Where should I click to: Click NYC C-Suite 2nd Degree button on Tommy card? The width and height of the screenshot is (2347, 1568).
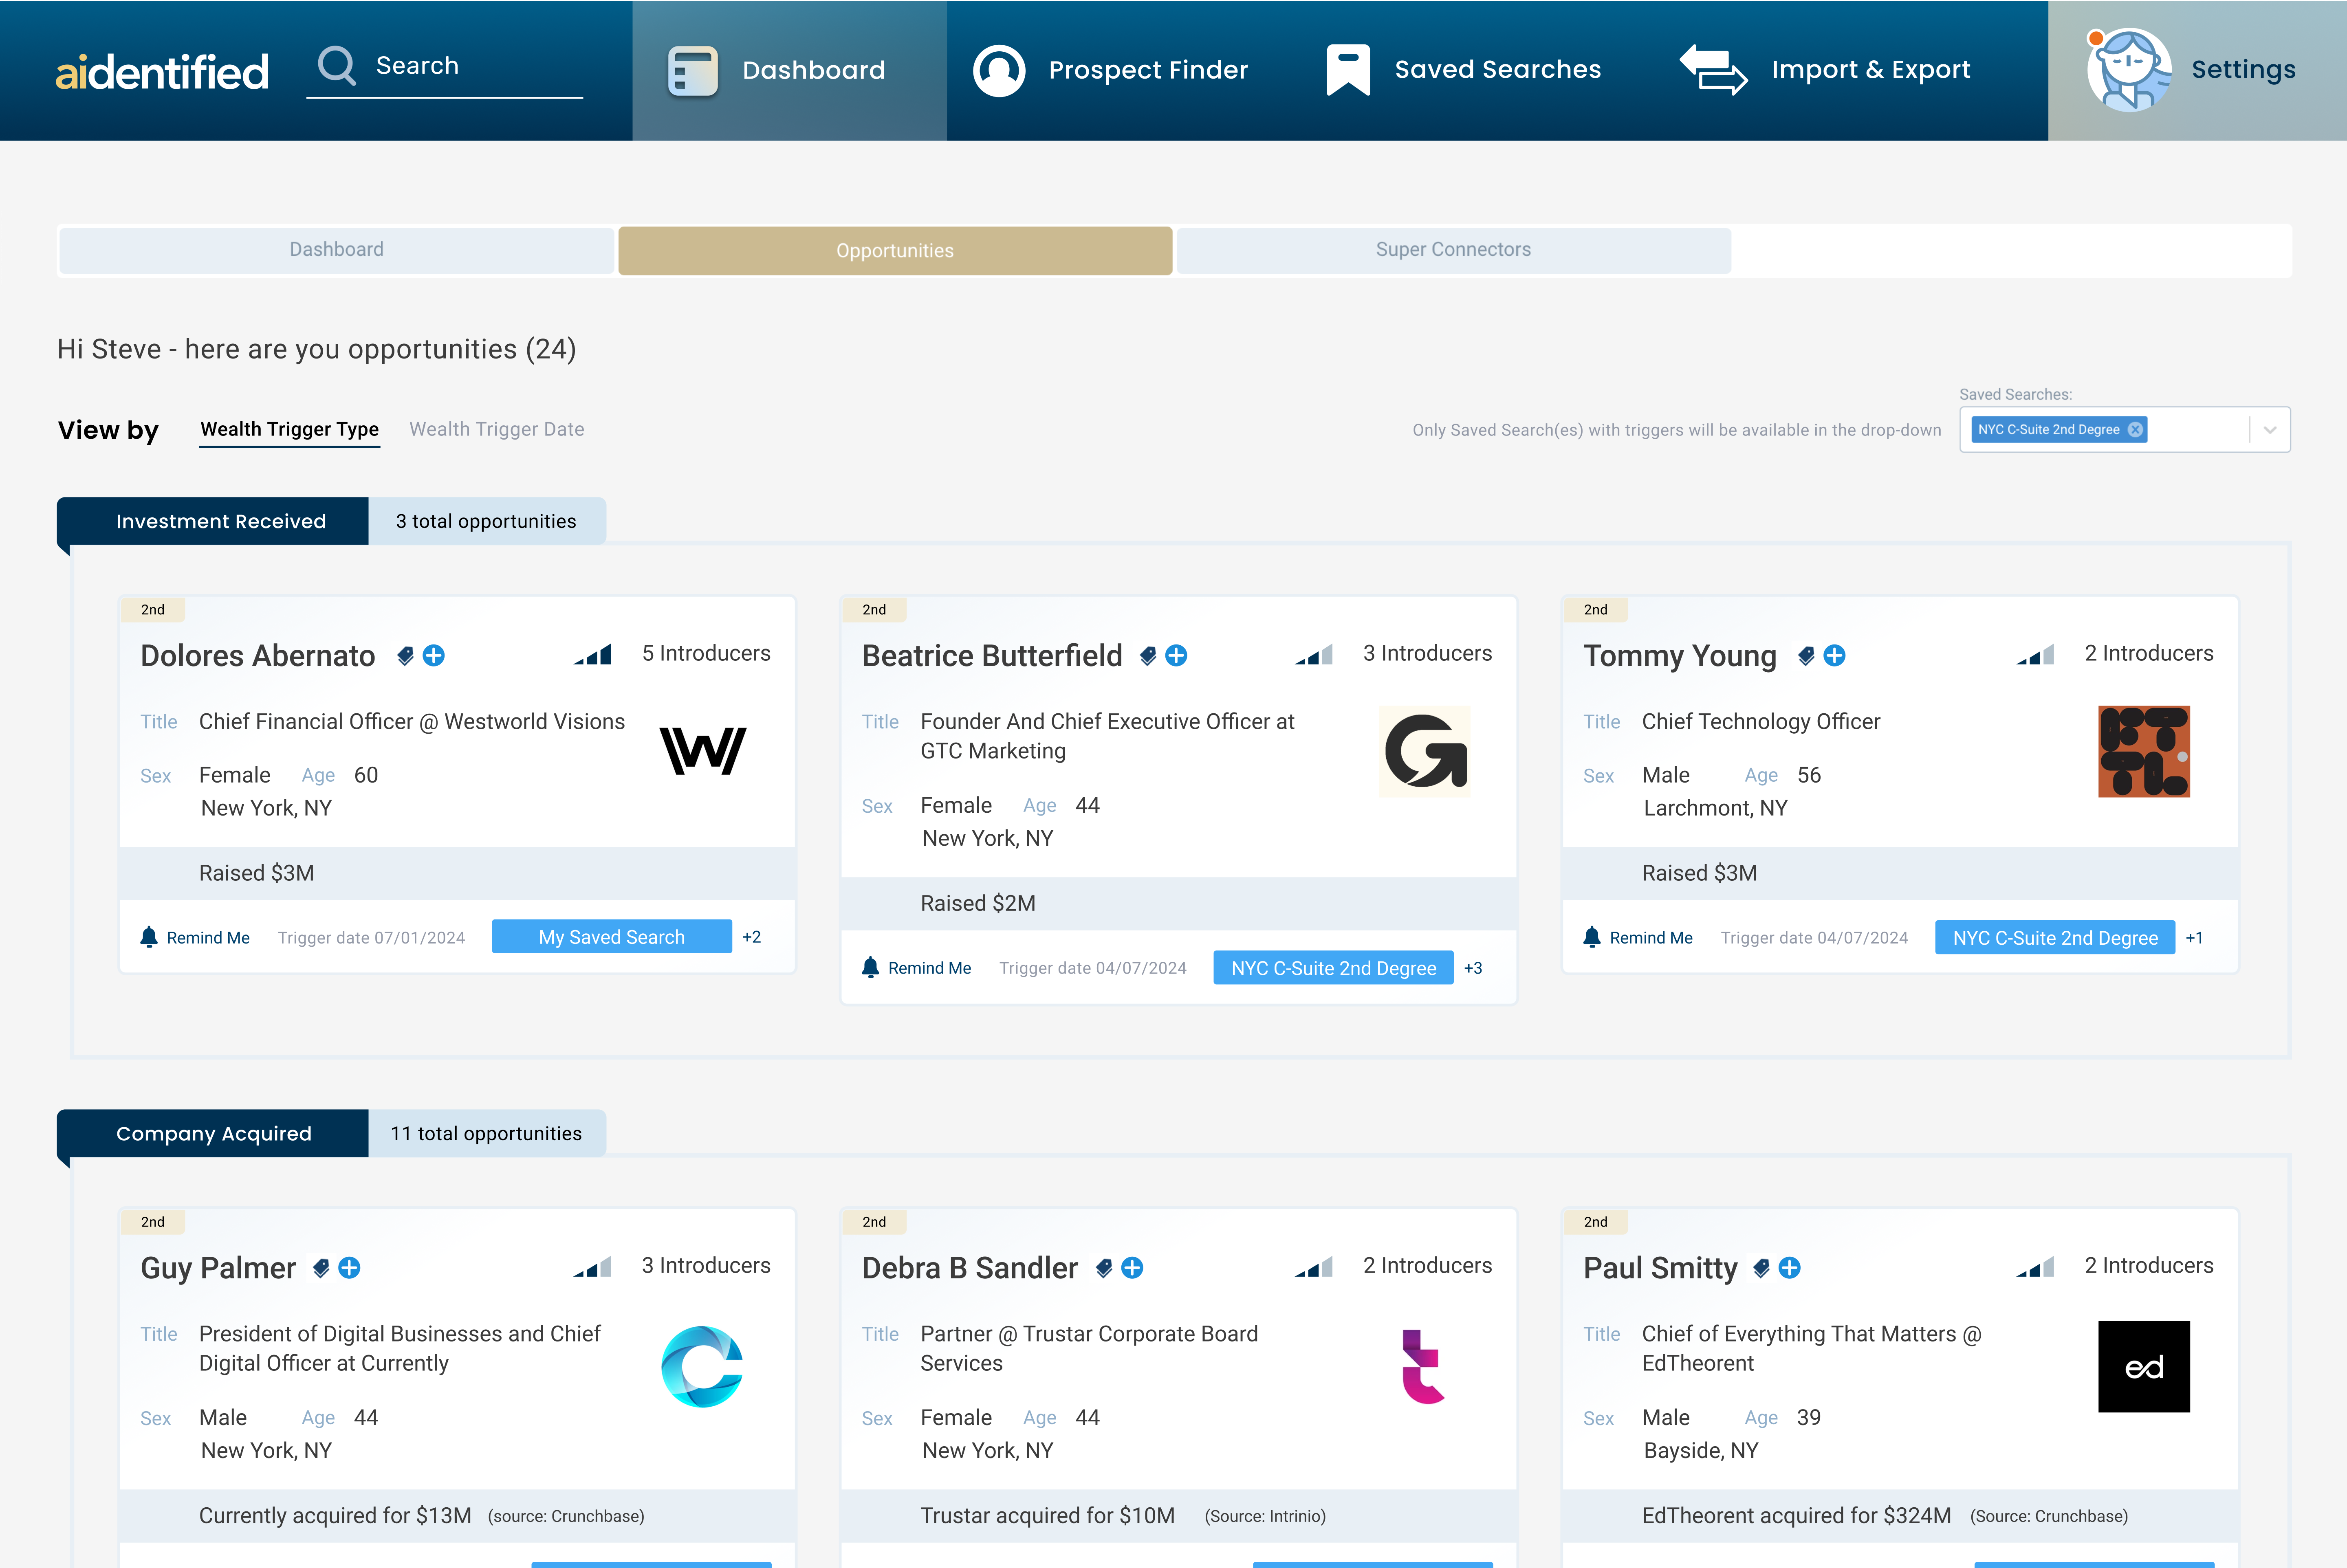(2054, 938)
